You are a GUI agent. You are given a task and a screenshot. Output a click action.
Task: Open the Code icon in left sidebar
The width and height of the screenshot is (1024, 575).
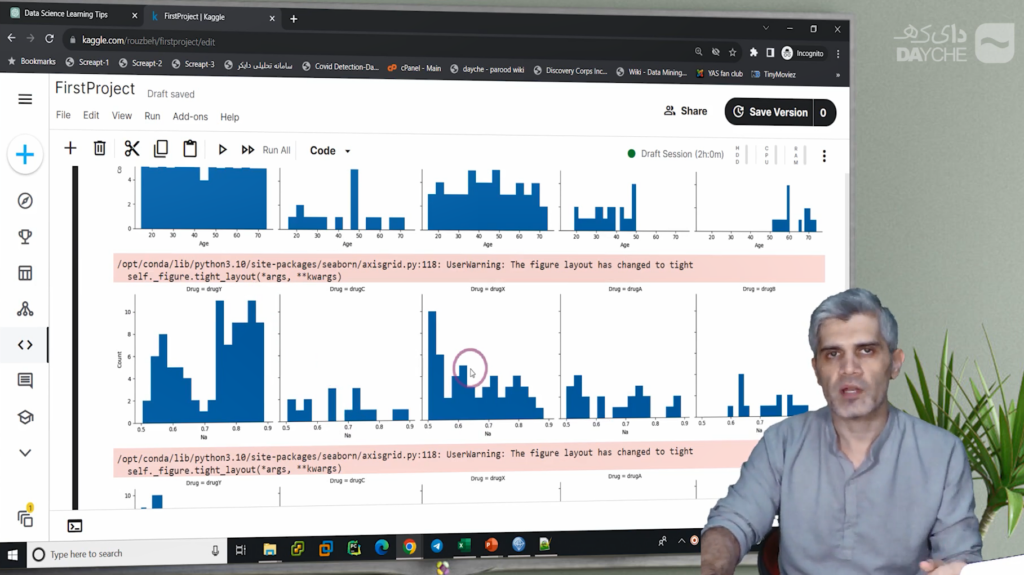pos(25,345)
